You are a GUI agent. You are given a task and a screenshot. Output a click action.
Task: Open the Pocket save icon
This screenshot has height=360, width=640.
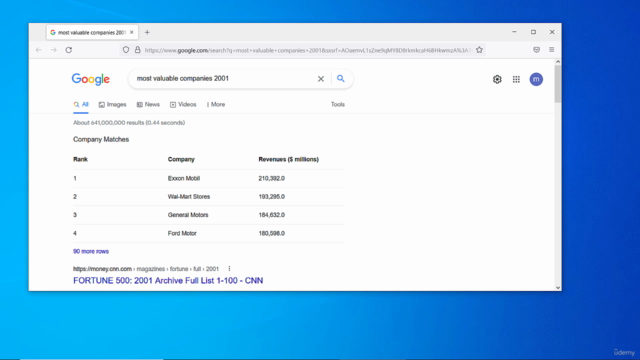(x=536, y=50)
